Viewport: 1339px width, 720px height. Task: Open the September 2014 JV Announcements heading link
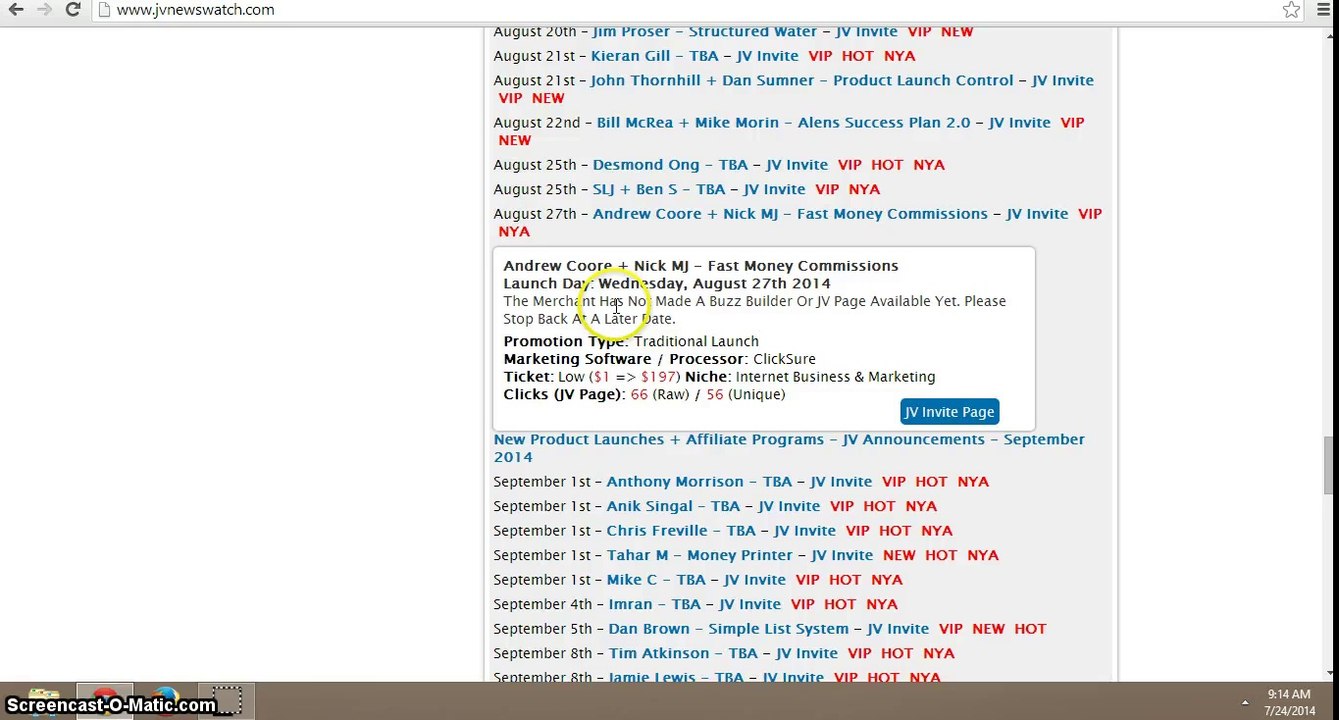coord(789,448)
